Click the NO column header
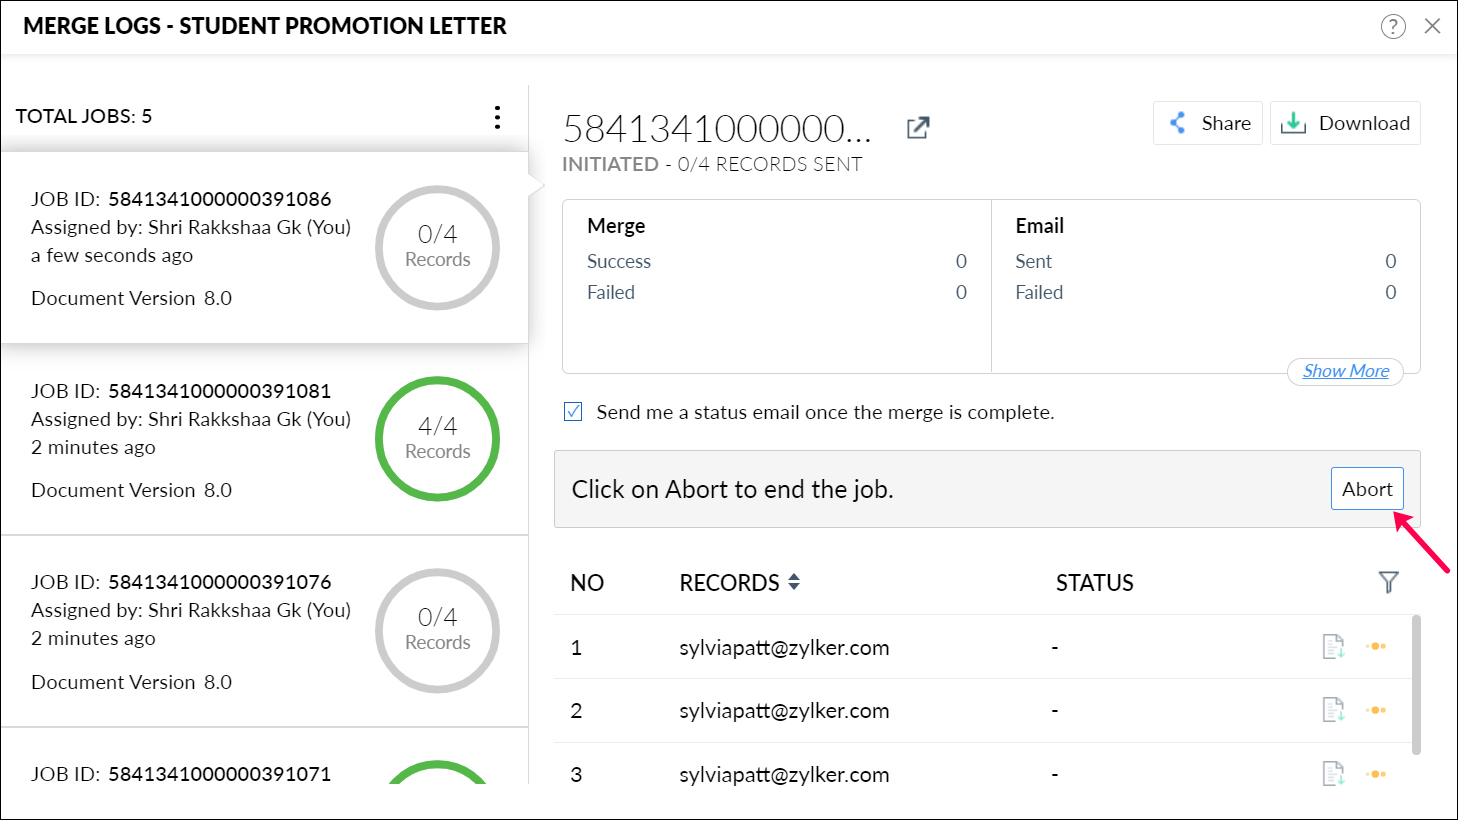 [x=587, y=583]
